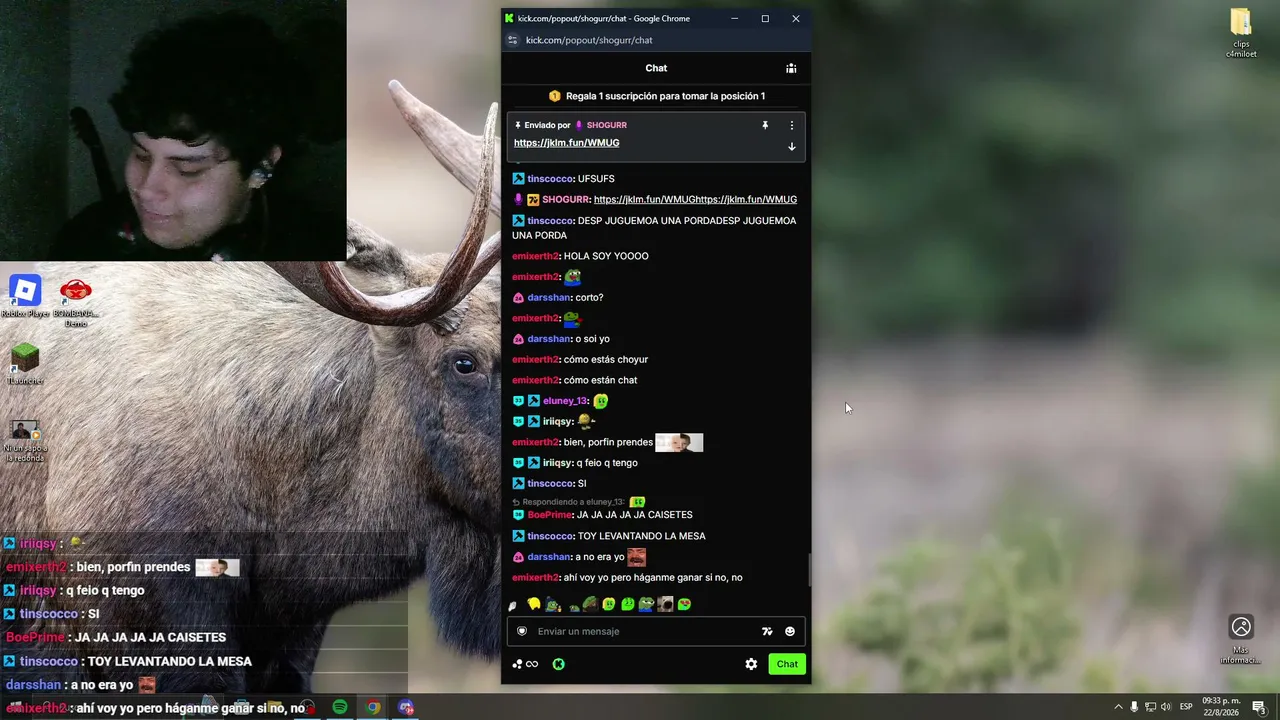Open the SHOGURR username in the pinned message
This screenshot has width=1280, height=720.
[x=607, y=125]
